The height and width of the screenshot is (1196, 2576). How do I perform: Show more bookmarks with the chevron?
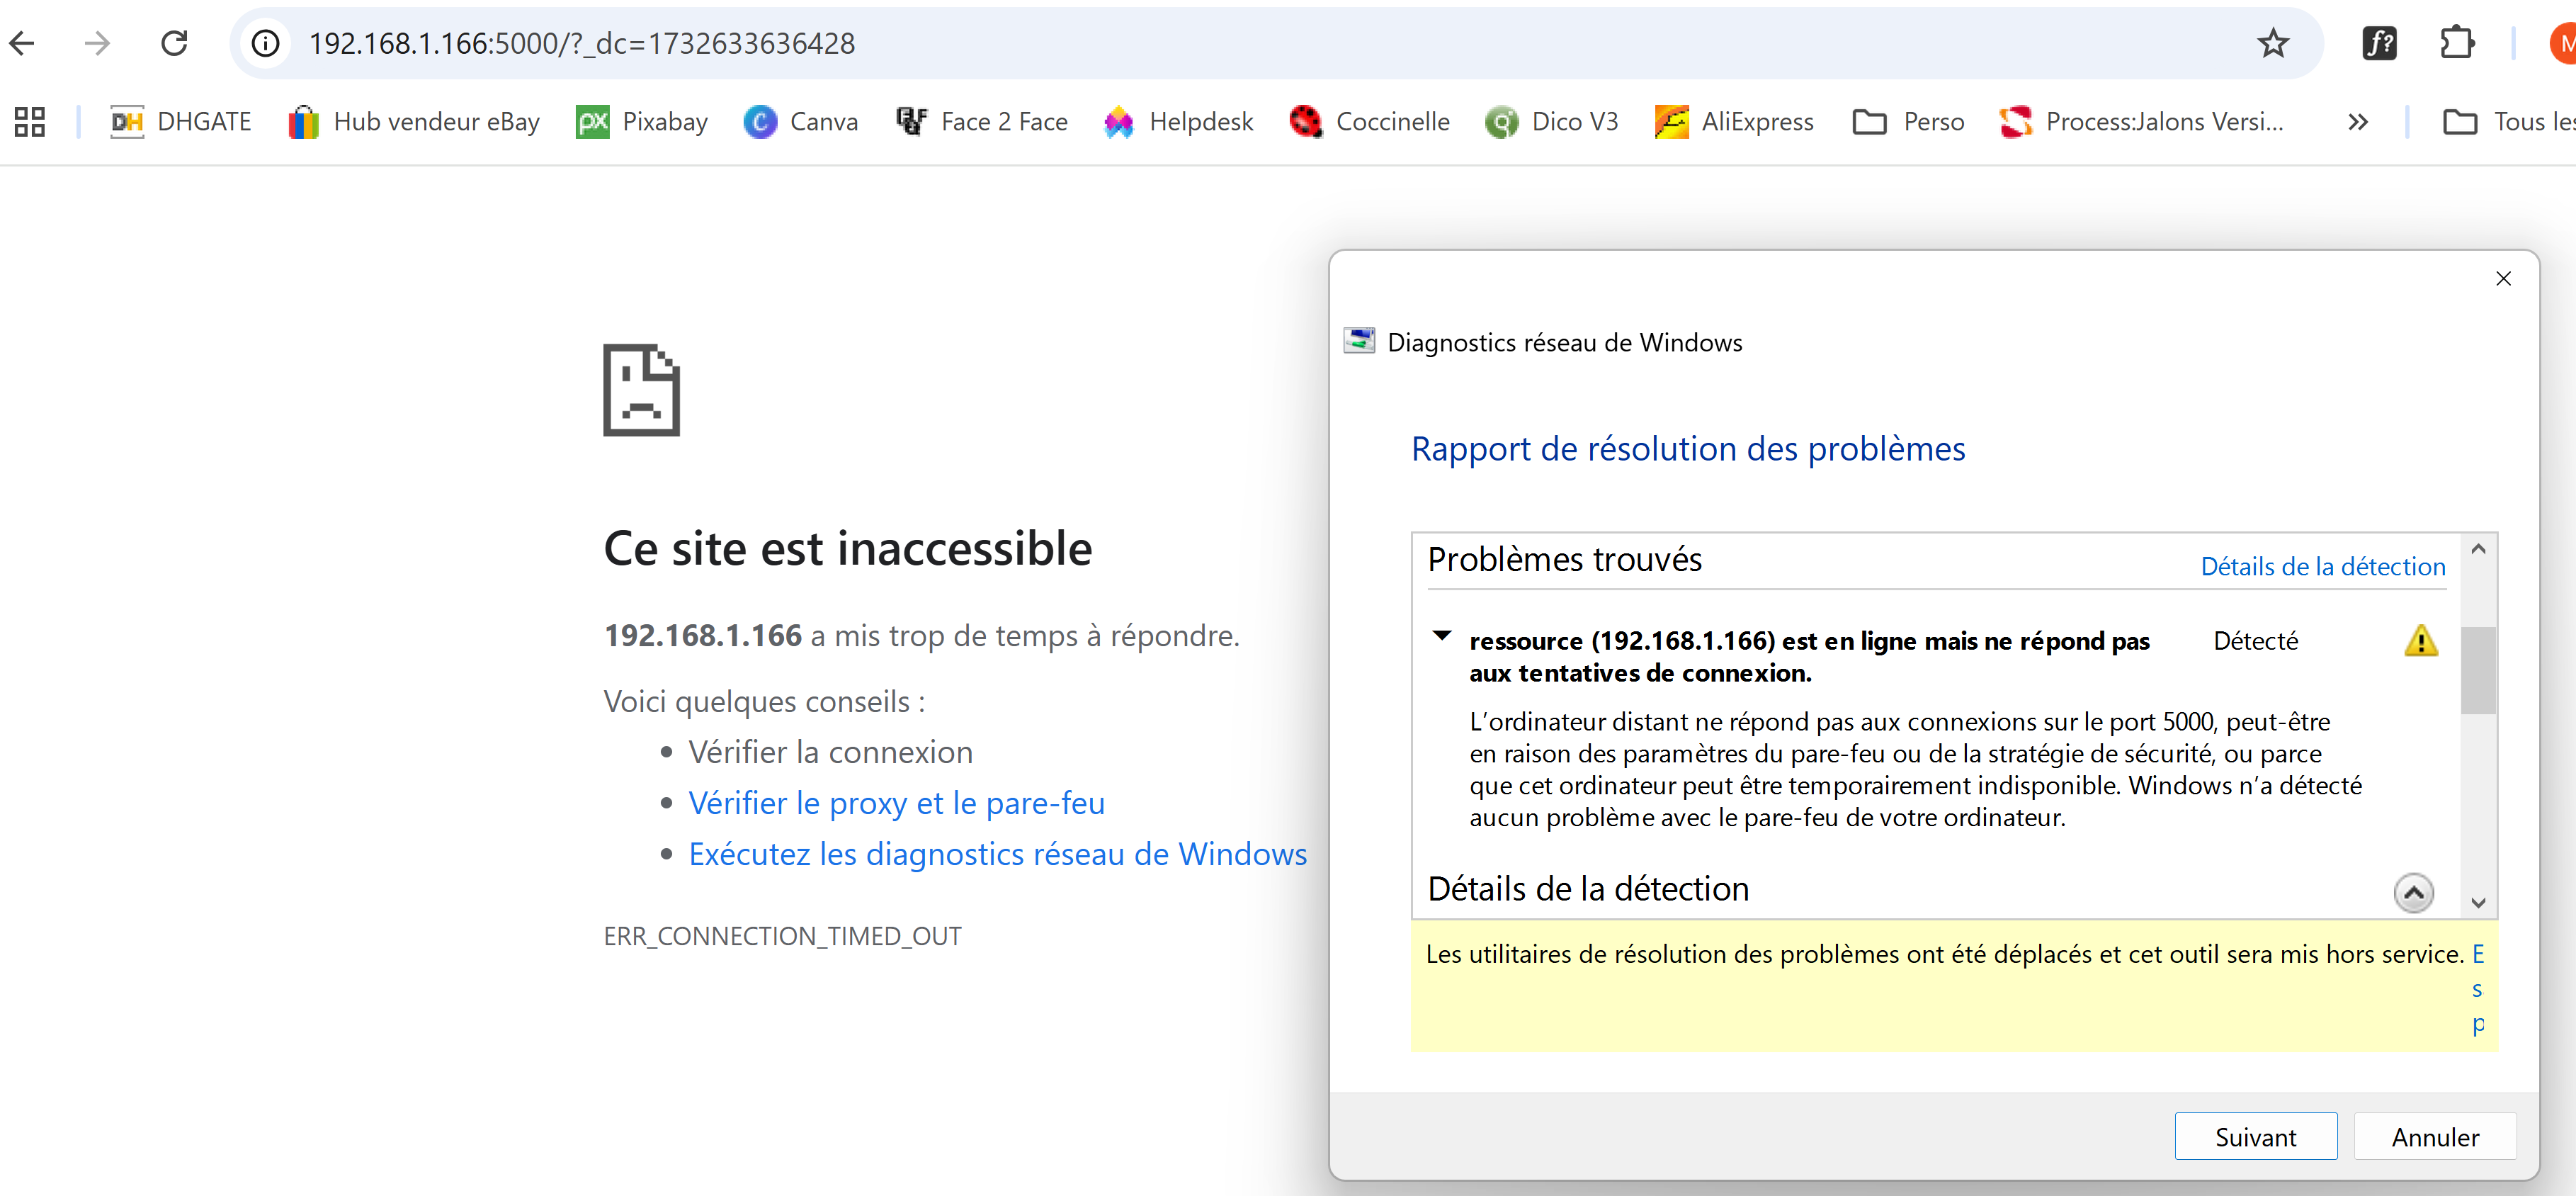pos(2357,122)
